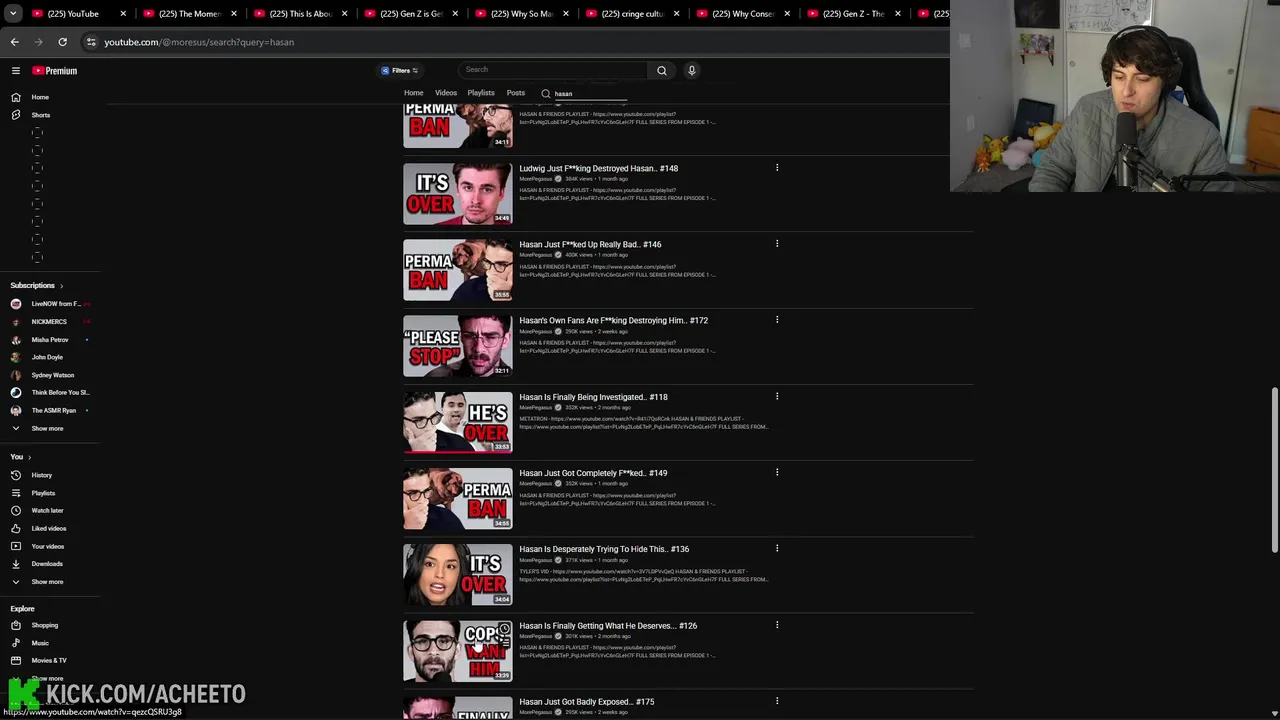Switch to channel Videos tab
This screenshot has height=720, width=1280.
coord(446,93)
